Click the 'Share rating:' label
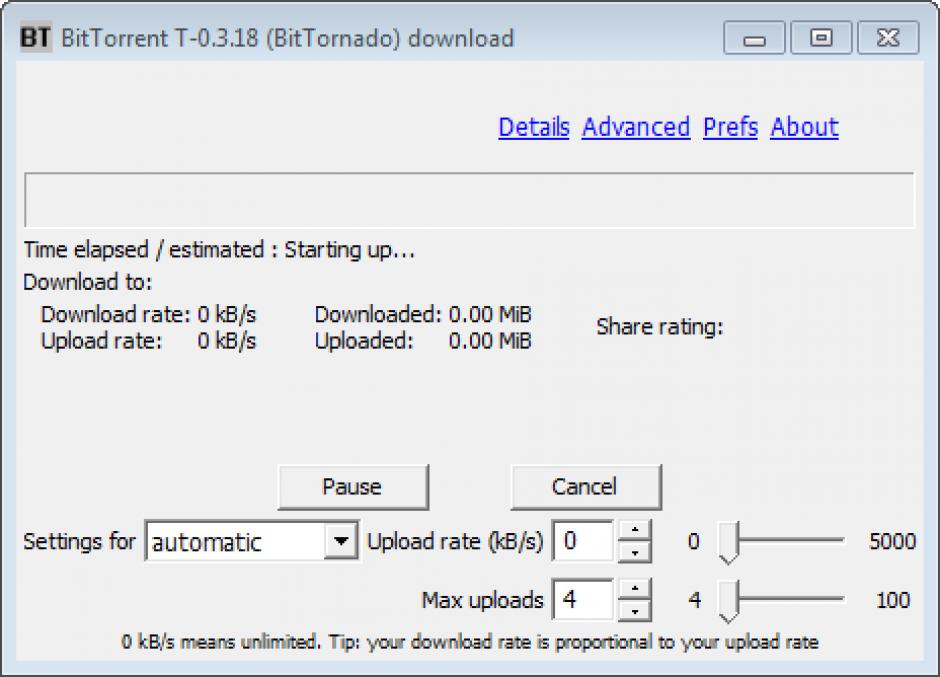Image resolution: width=940 pixels, height=677 pixels. (x=659, y=327)
